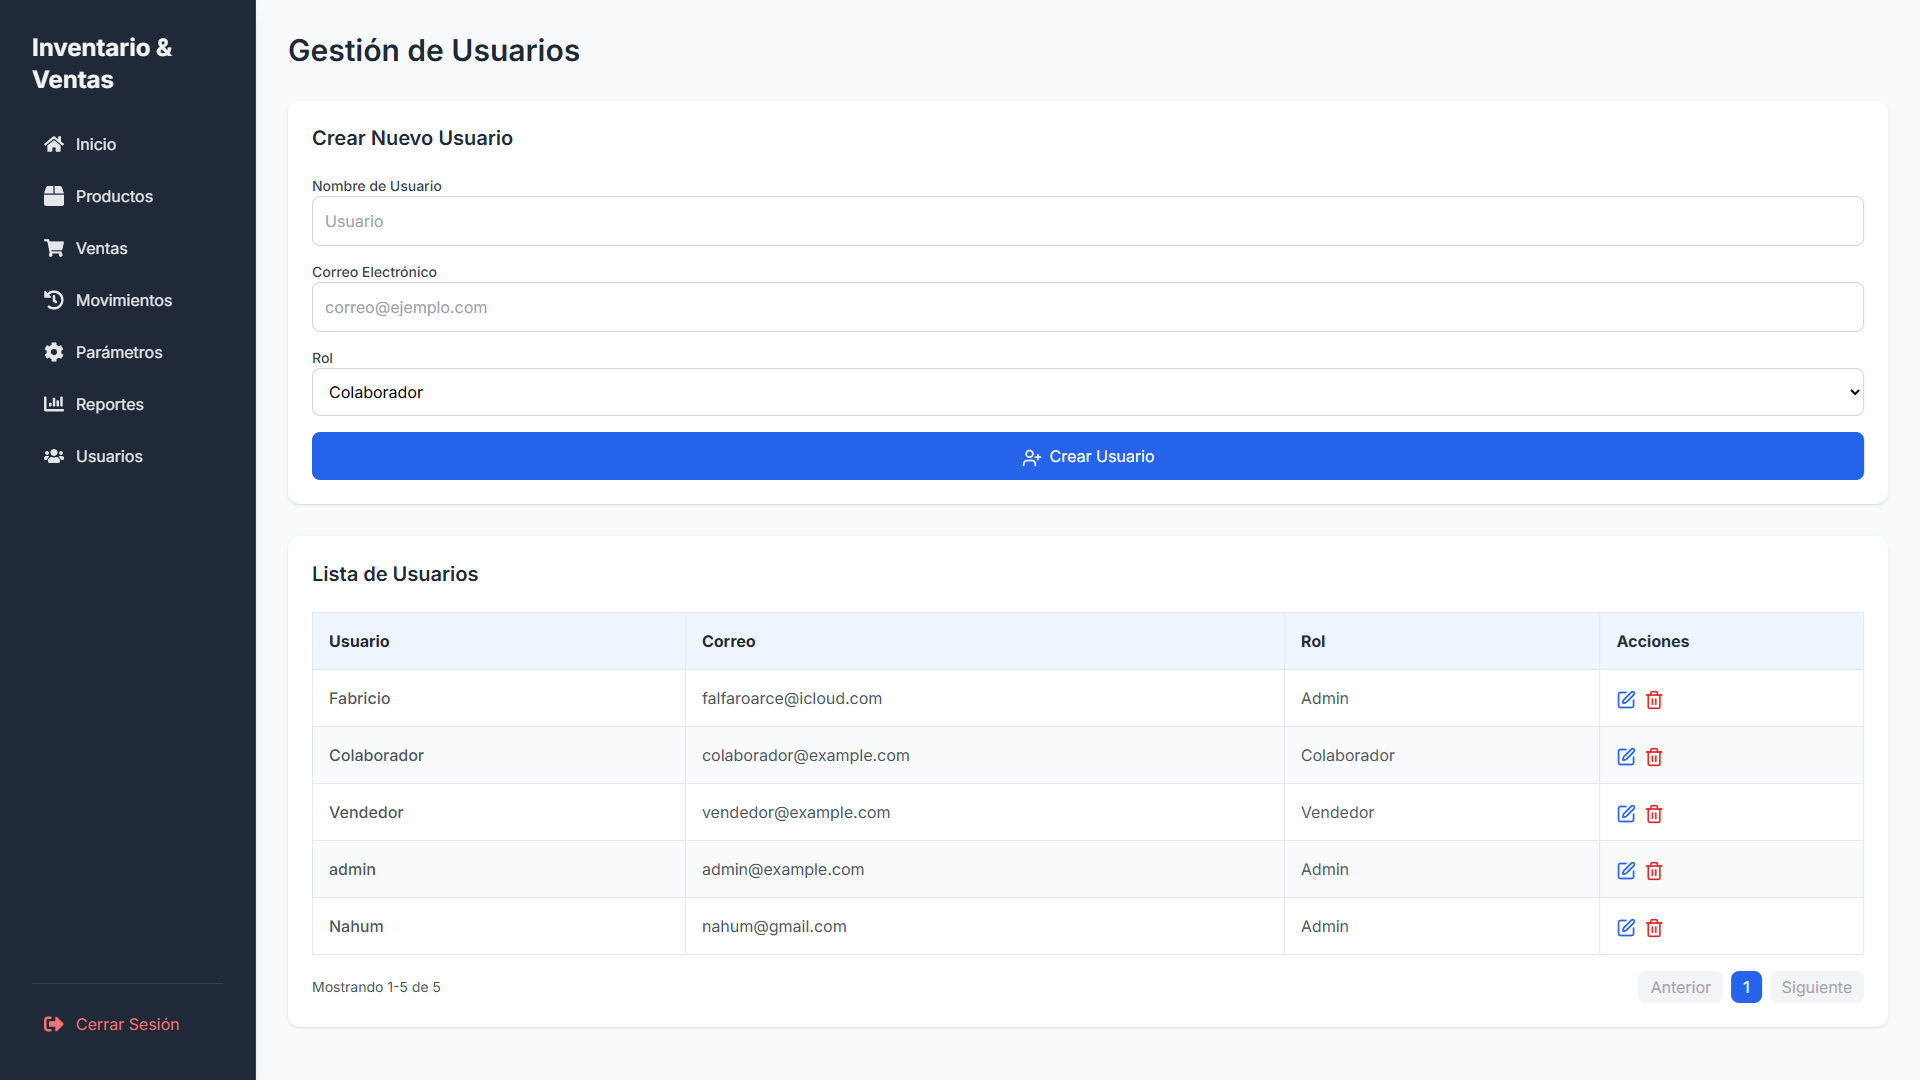Click the Inventario & Ventas title
The image size is (1920, 1080).
[x=102, y=63]
